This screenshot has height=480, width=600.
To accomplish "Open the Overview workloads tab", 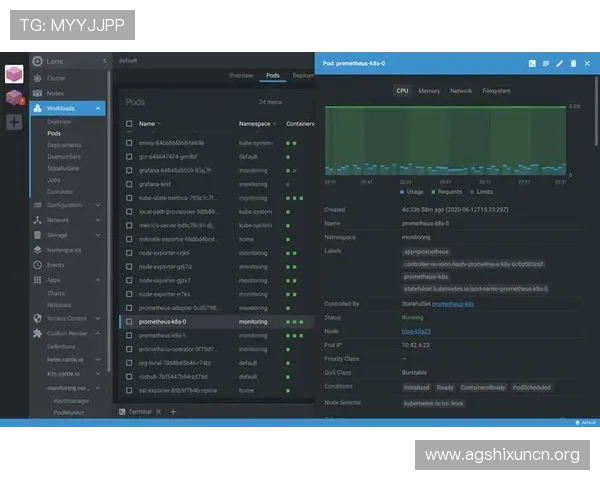I will 241,75.
